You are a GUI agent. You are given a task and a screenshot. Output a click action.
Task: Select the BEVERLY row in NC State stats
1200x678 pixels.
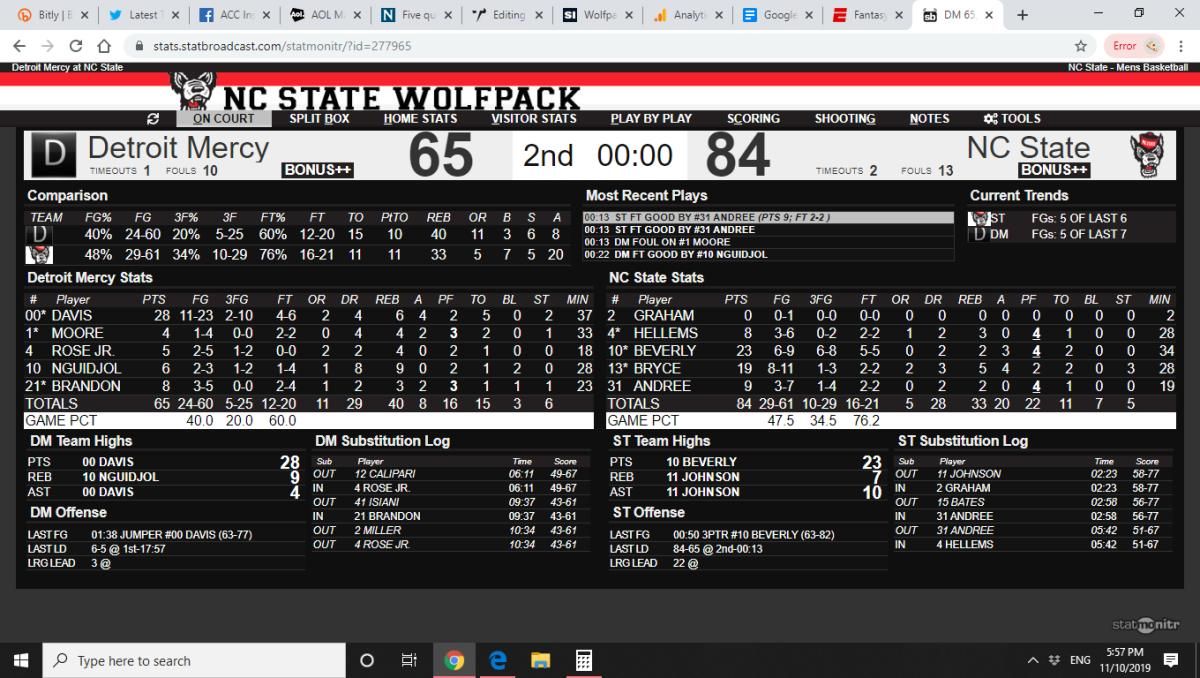pos(890,351)
